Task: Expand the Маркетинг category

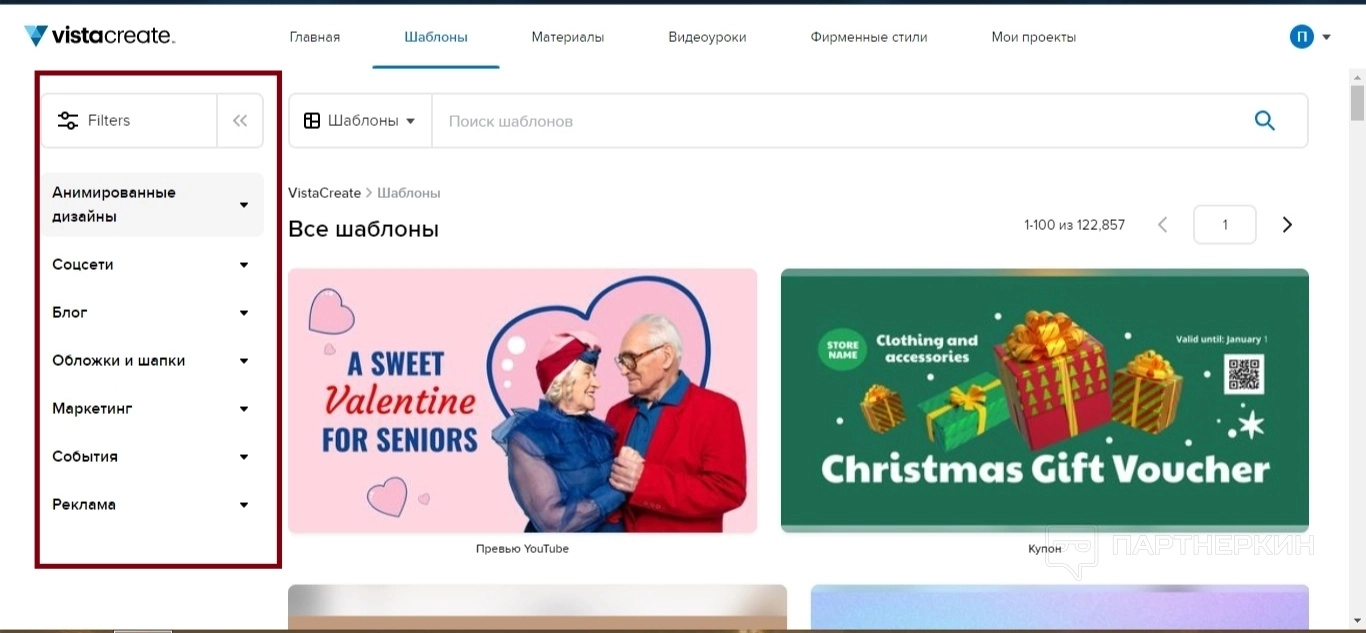Action: tap(152, 409)
